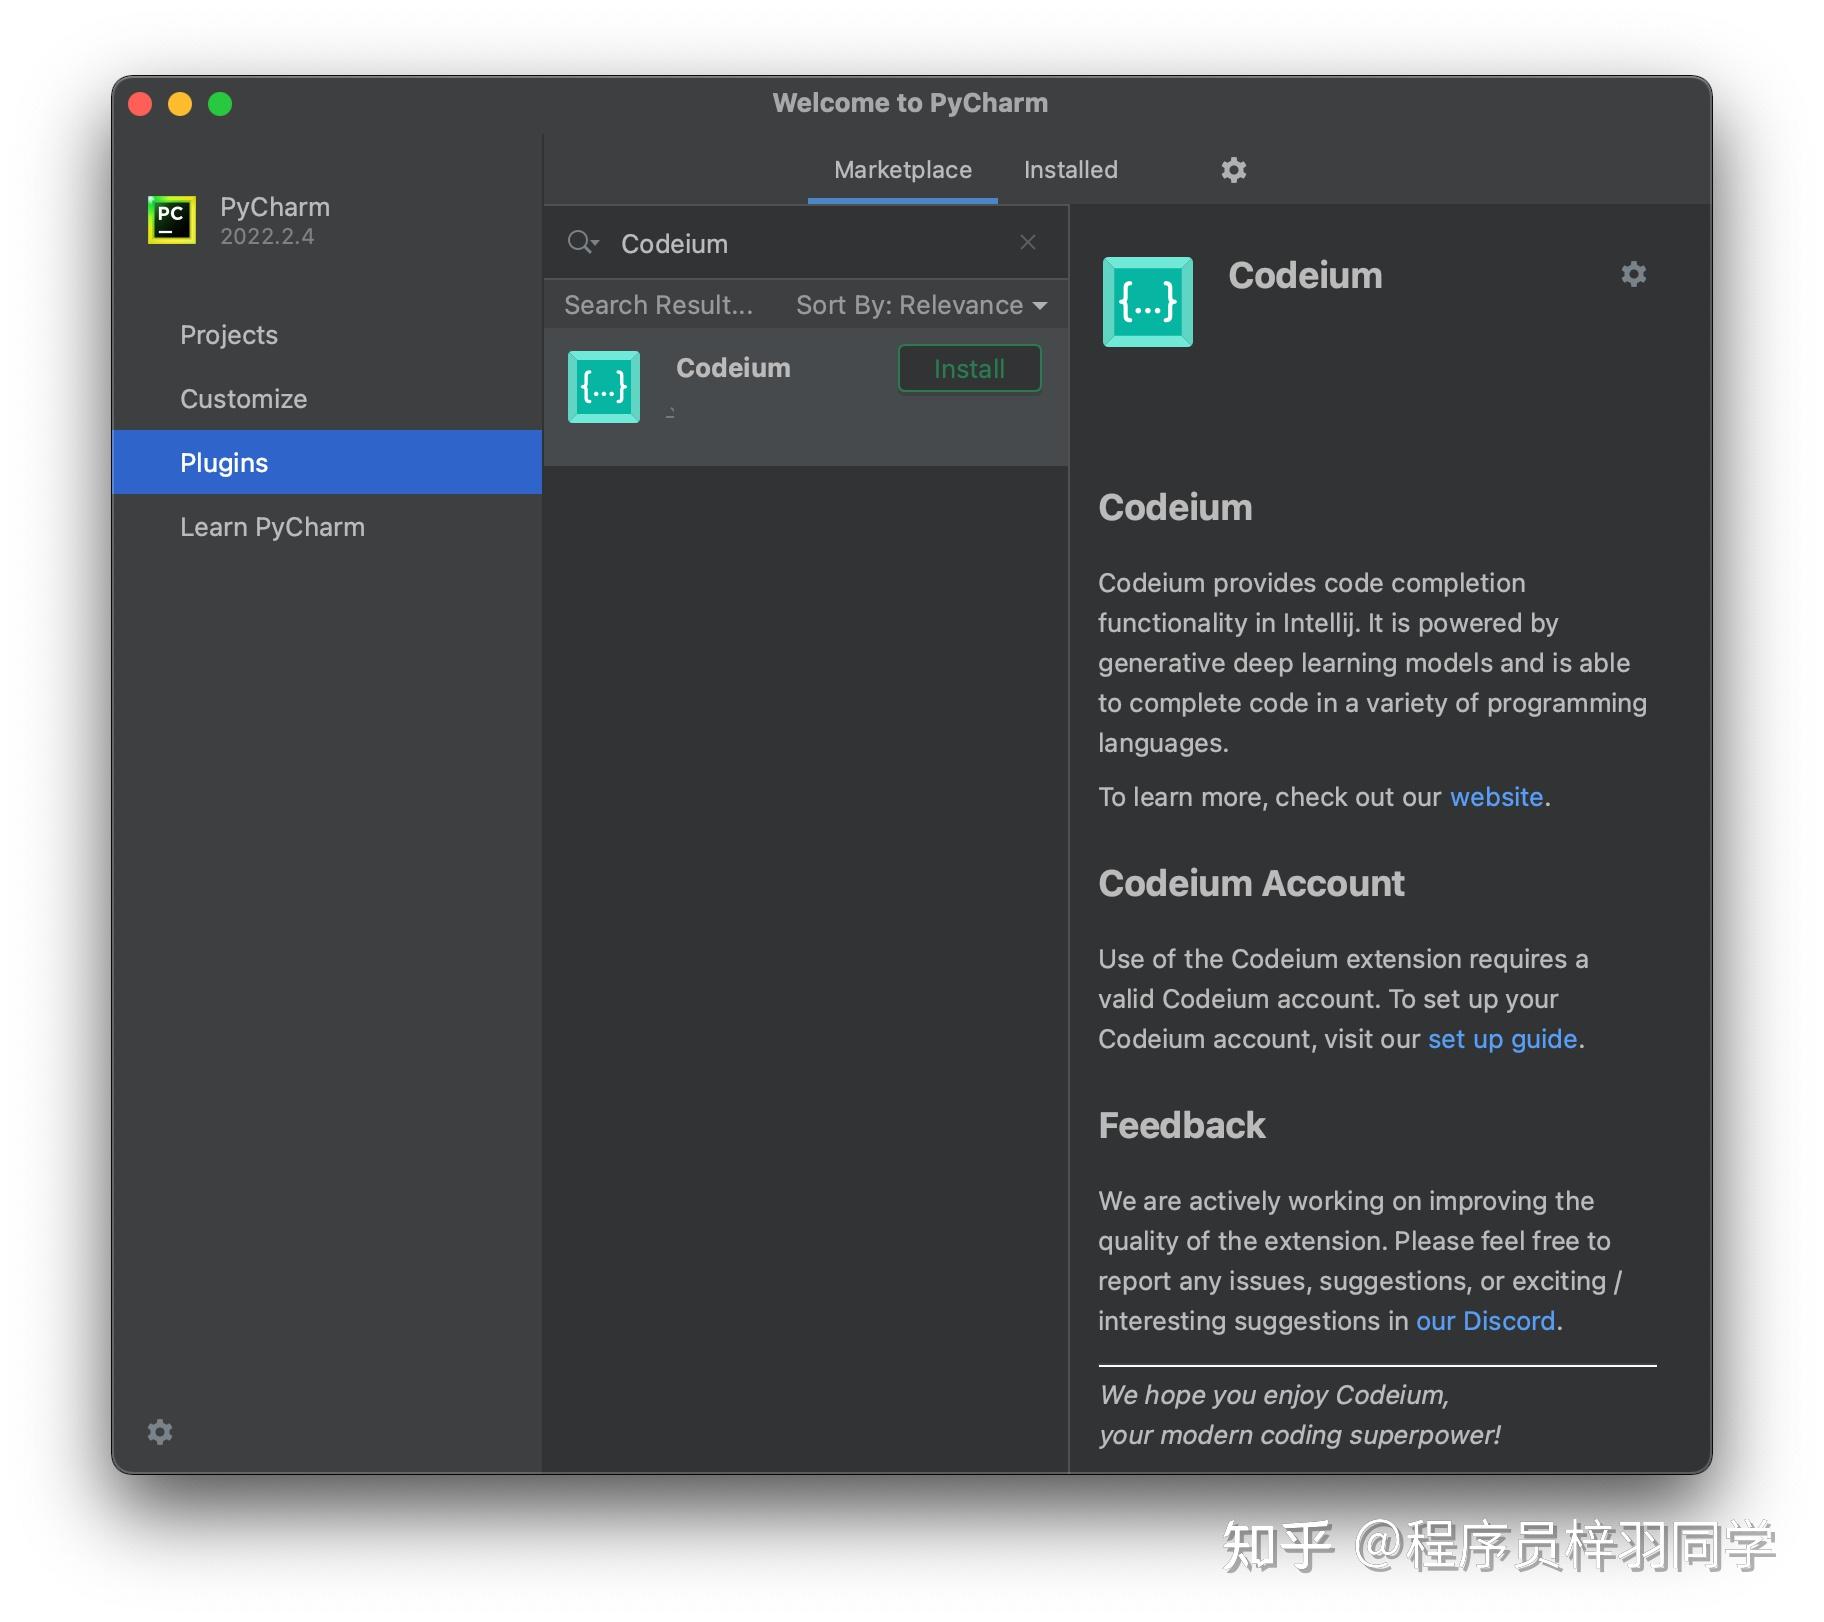Image resolution: width=1824 pixels, height=1622 pixels.
Task: Switch to the Marketplace tab
Action: 902,170
